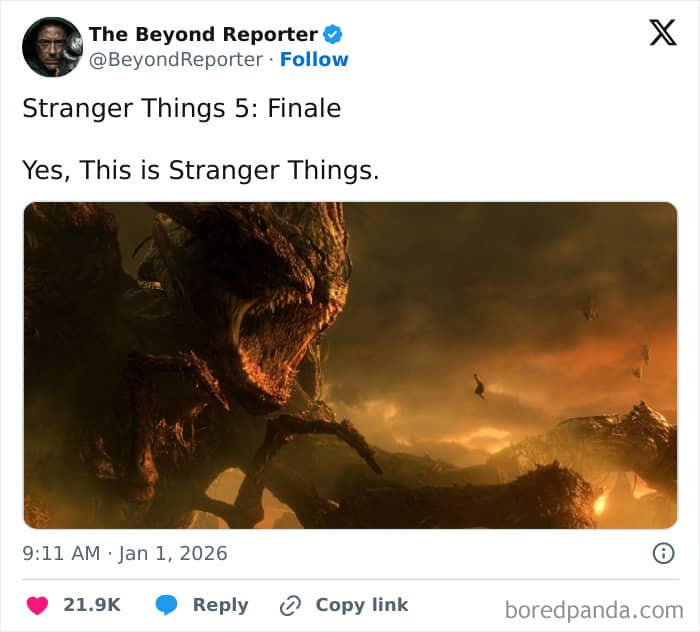The image size is (700, 632).
Task: Click the blue reply bubble icon
Action: point(166,605)
